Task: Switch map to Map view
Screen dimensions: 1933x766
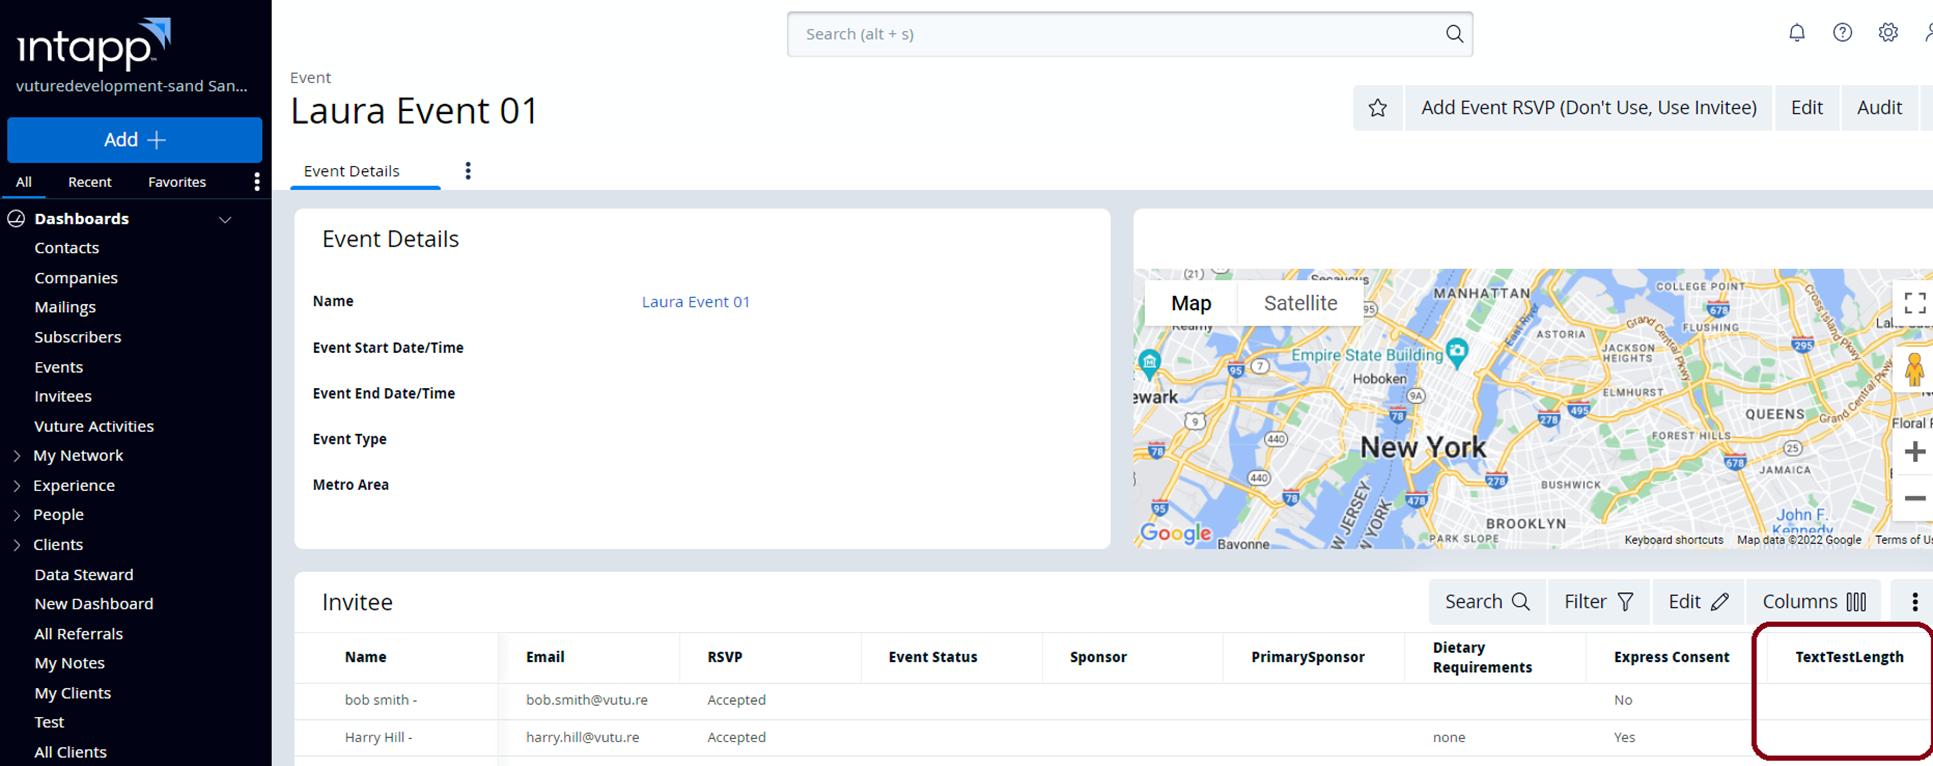Action: (x=1191, y=303)
